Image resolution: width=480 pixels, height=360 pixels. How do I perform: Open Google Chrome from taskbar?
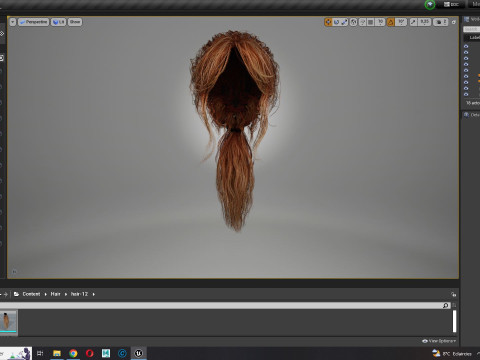tap(73, 353)
